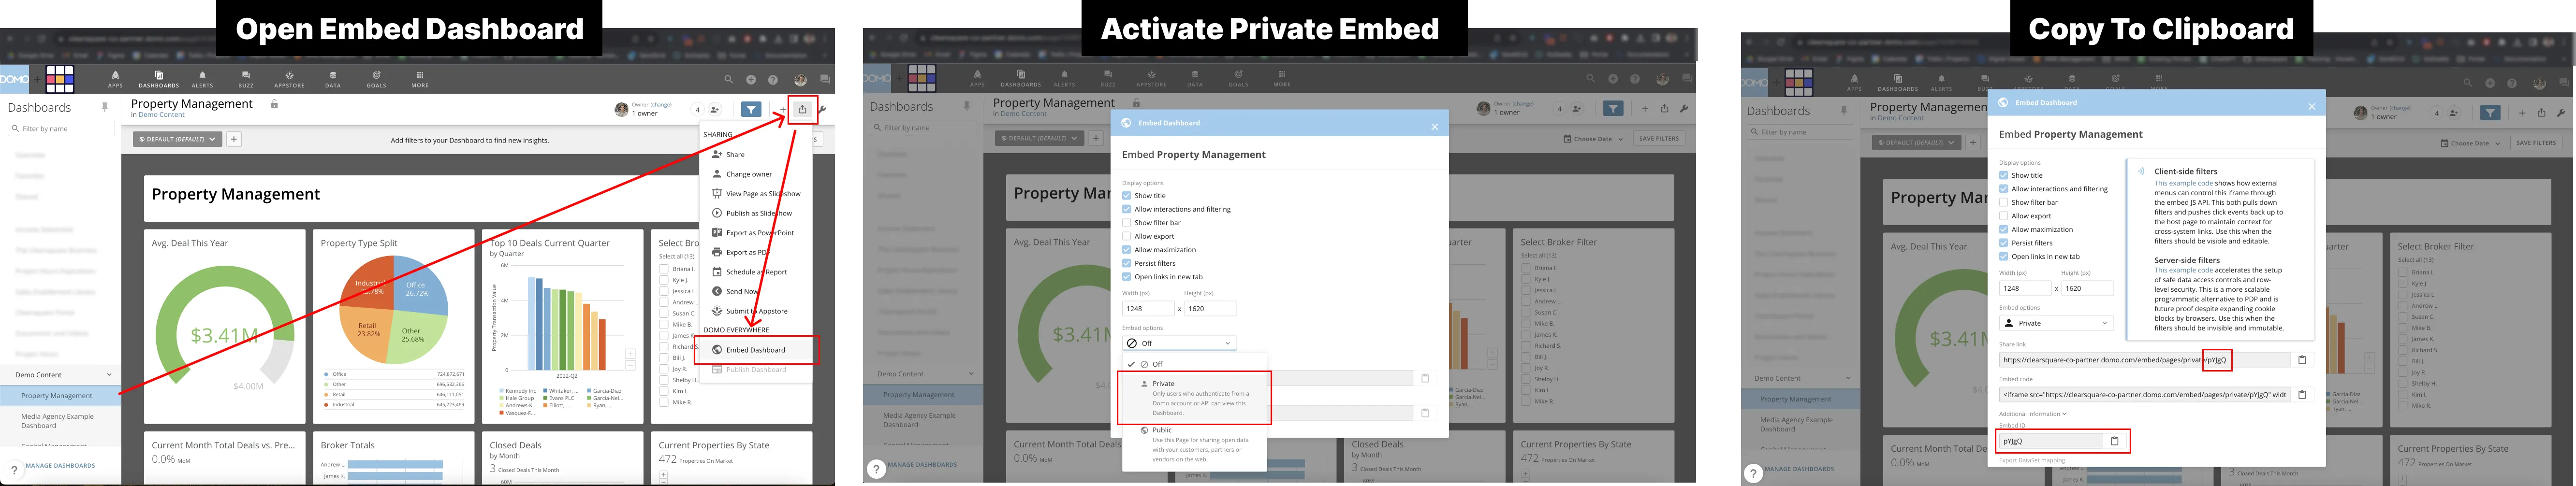The width and height of the screenshot is (2576, 486).
Task: Select Embed Dashboard from the share menu
Action: [755, 350]
